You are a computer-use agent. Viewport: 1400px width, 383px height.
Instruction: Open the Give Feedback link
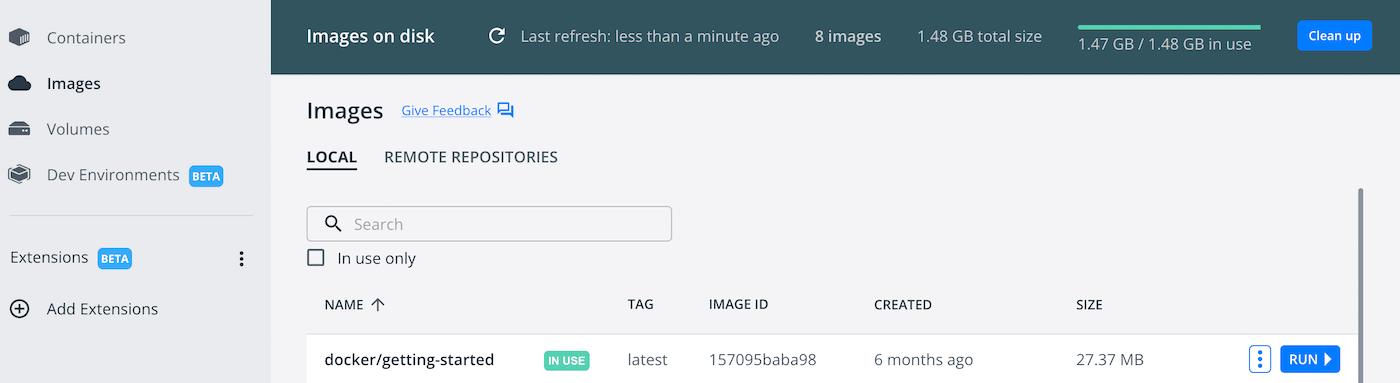[x=446, y=111]
